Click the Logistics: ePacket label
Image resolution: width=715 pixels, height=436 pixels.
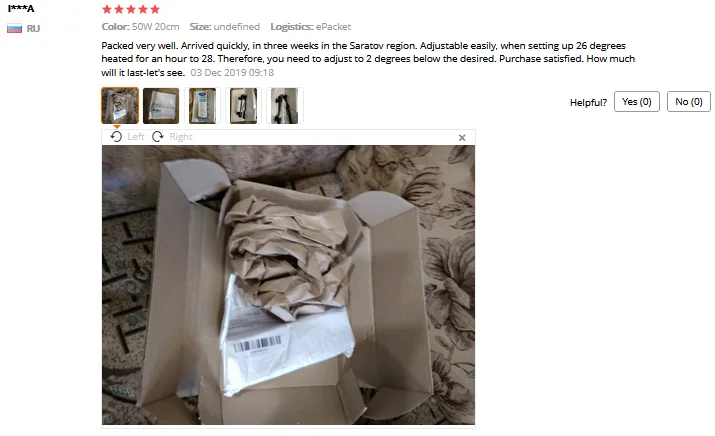pyautogui.click(x=311, y=27)
